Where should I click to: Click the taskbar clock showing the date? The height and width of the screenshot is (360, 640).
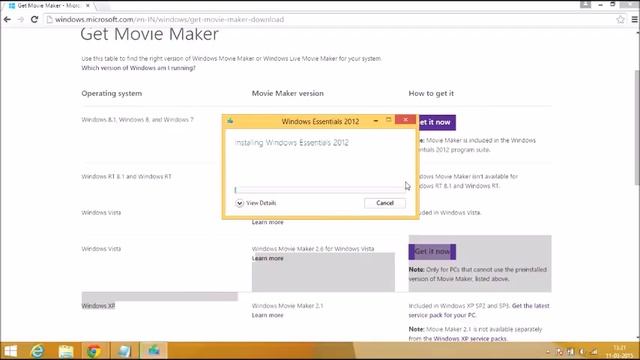[x=619, y=351]
